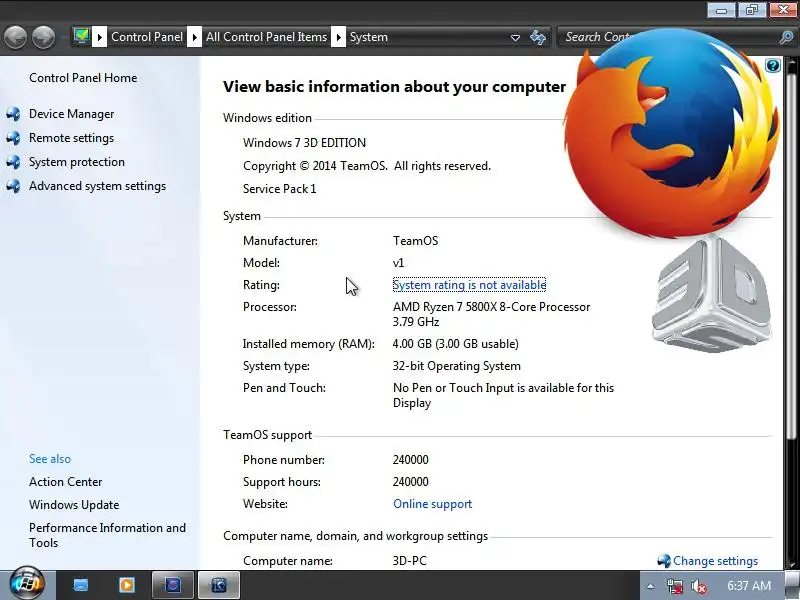
Task: Select the Control Panel breadcrumb
Action: point(147,37)
